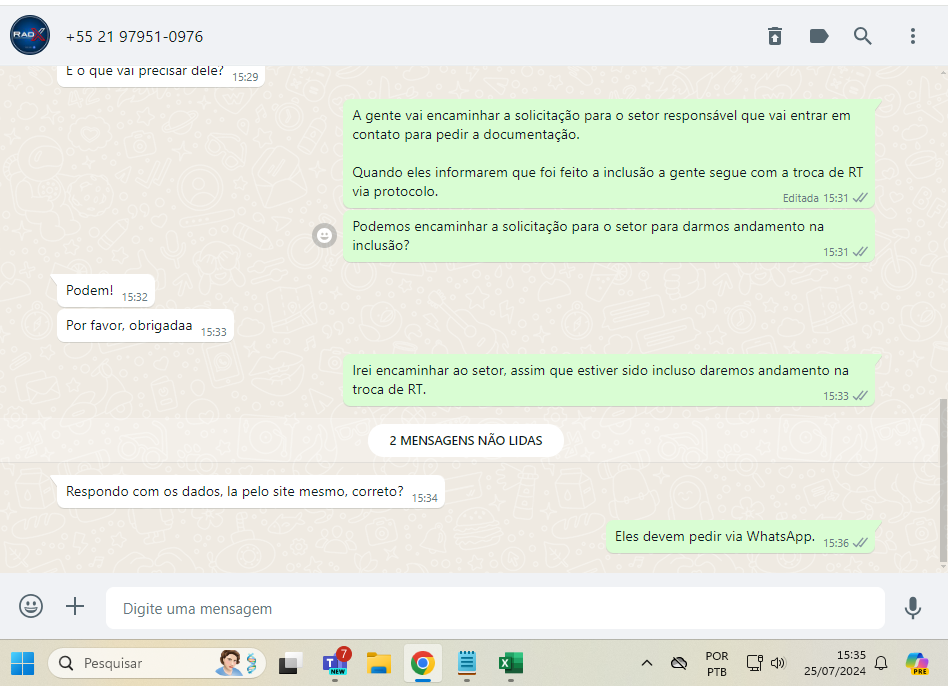Image resolution: width=948 pixels, height=686 pixels.
Task: Click the archive/delete chat icon in header
Action: (774, 36)
